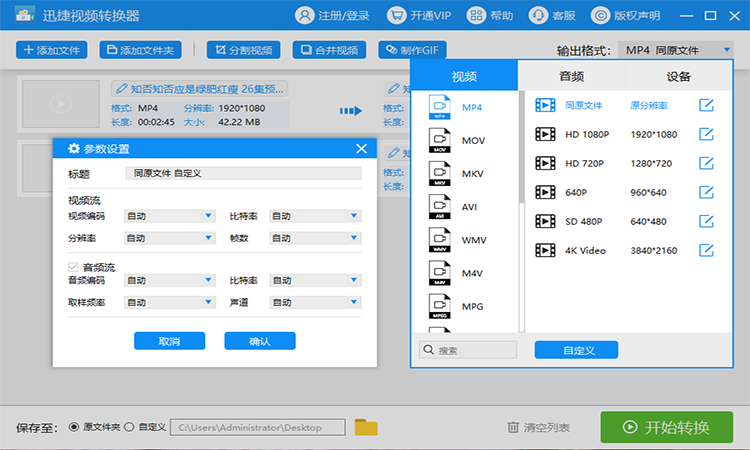
Task: Expand the 视频编码 dropdown
Action: click(x=170, y=216)
